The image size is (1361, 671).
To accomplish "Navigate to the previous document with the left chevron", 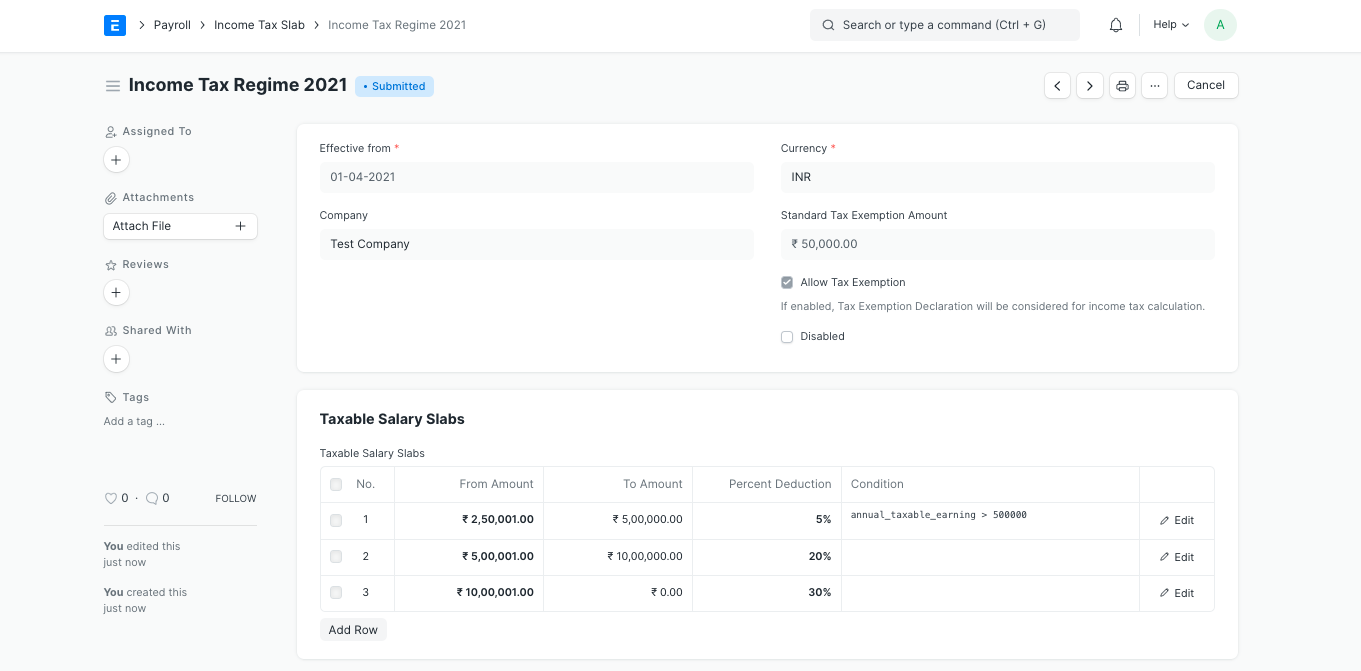I will [1057, 85].
